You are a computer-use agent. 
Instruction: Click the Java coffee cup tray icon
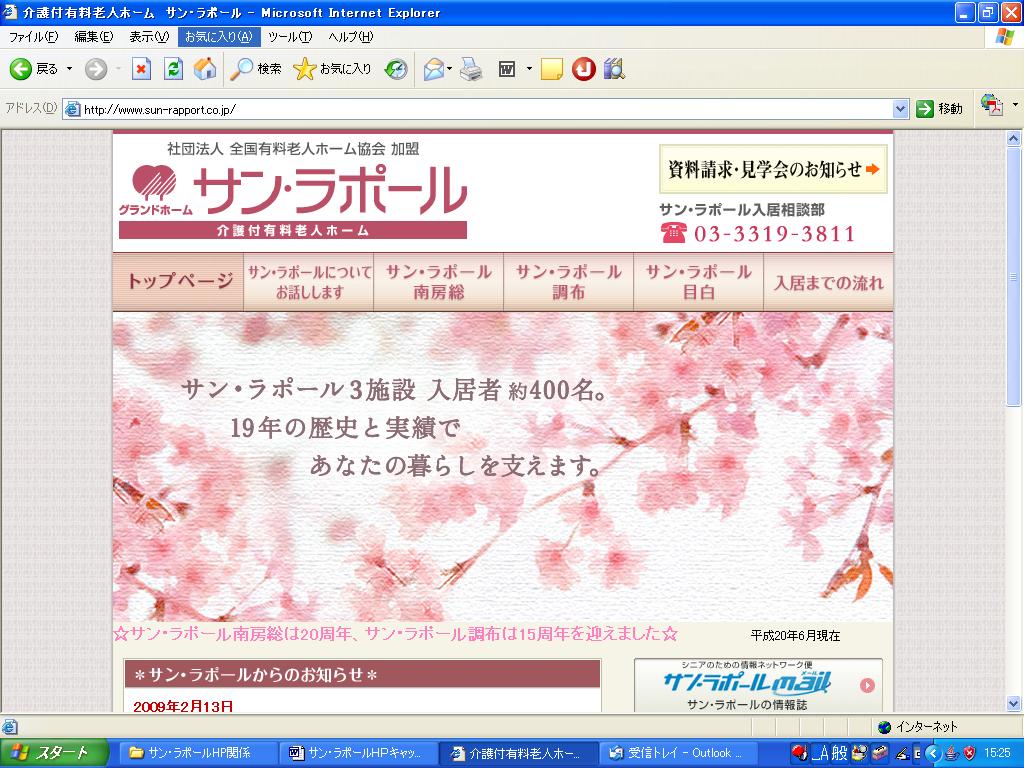coord(953,753)
